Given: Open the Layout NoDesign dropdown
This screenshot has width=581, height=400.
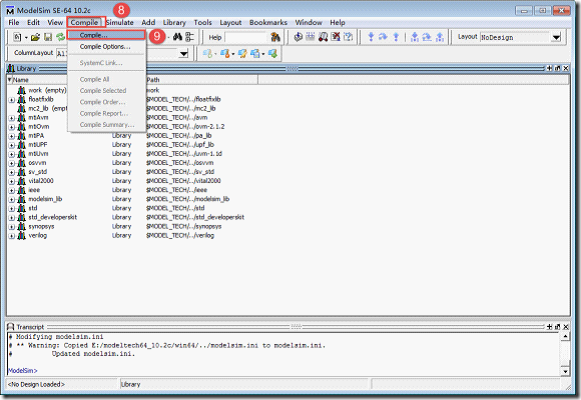Looking at the screenshot, I should [556, 37].
